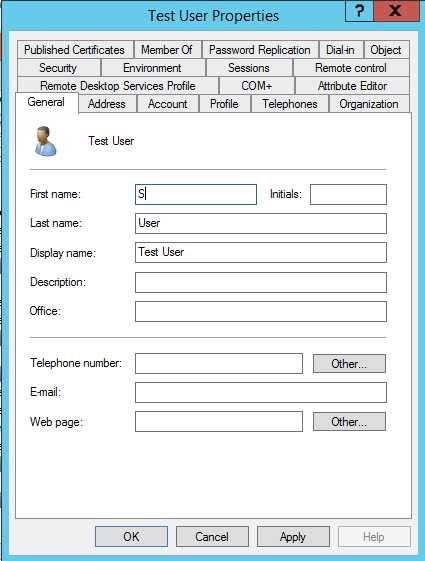This screenshot has height=561, width=425.
Task: Focus the Office input field
Action: [261, 311]
